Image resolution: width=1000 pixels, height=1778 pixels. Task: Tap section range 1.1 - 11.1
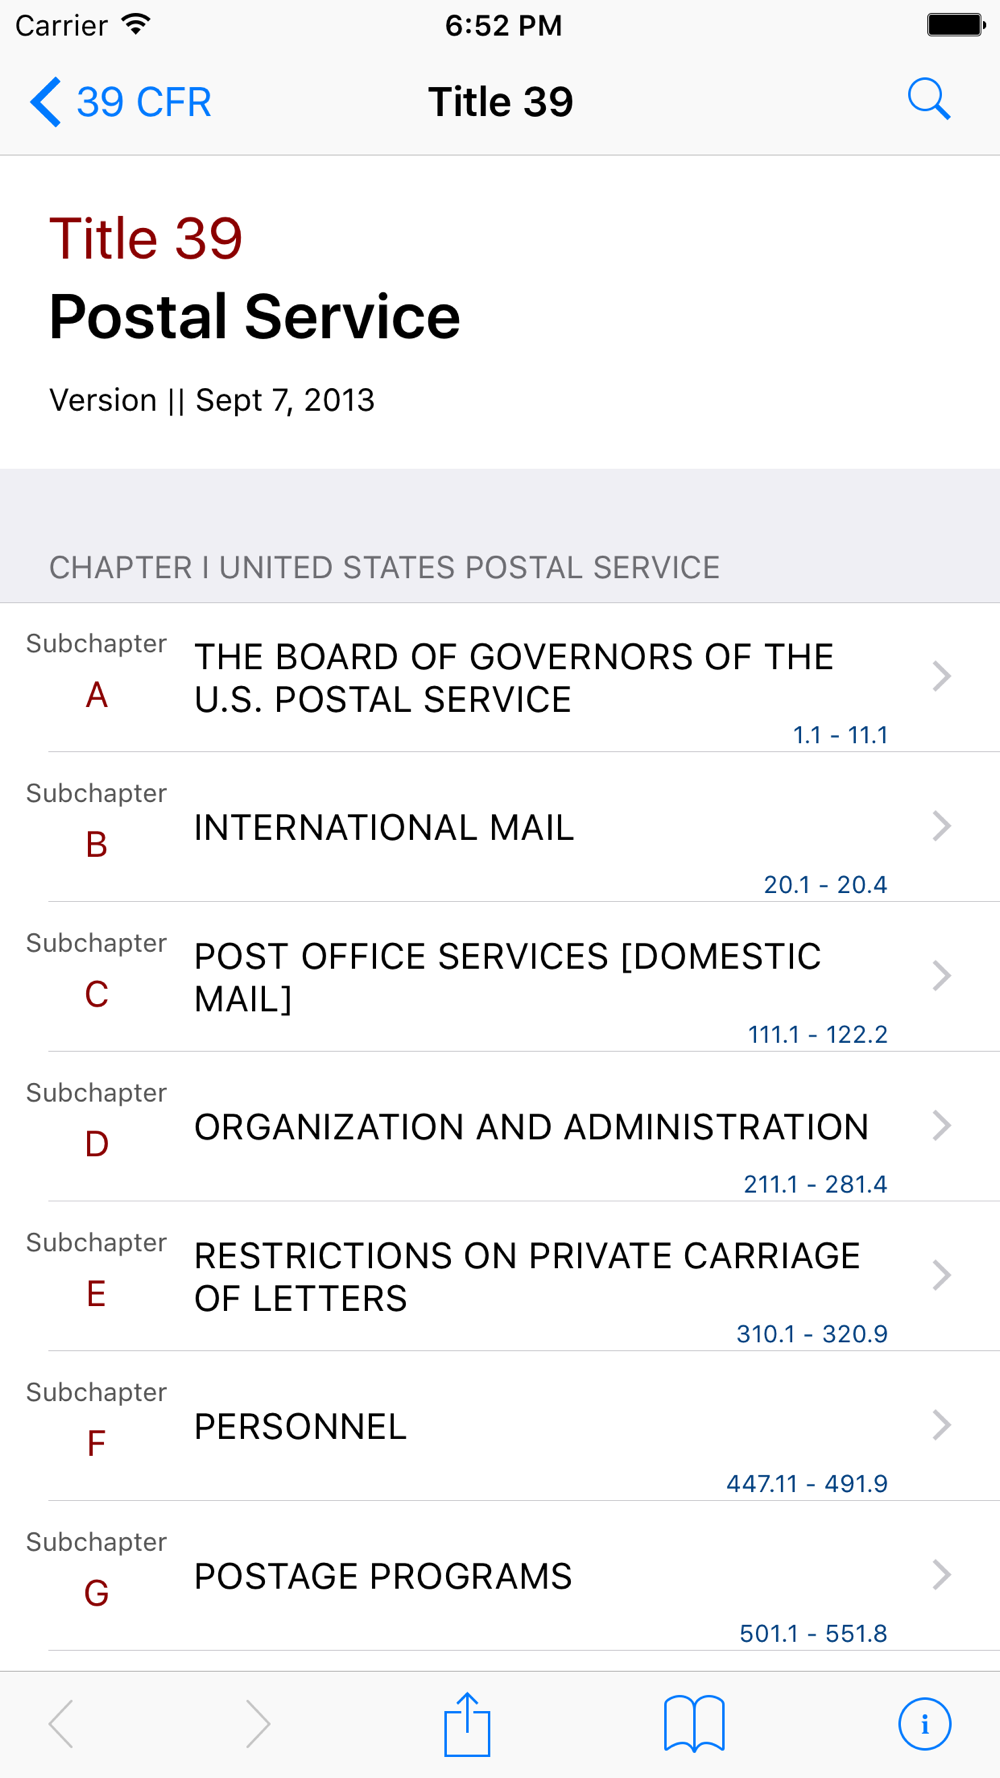pyautogui.click(x=840, y=735)
